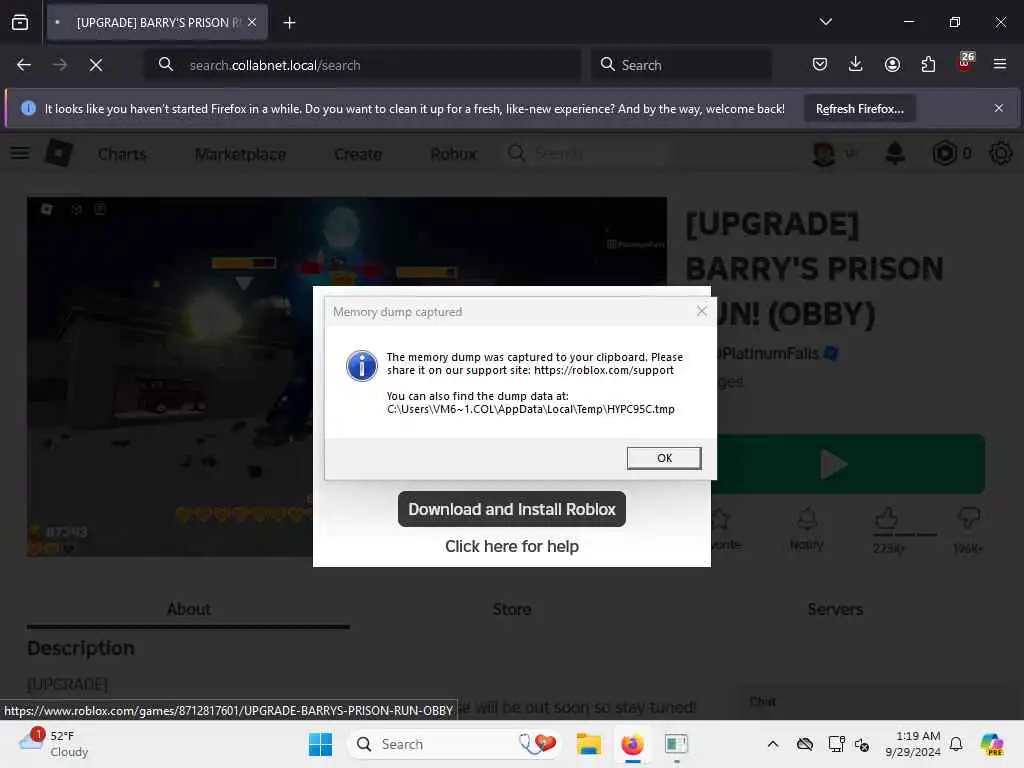The image size is (1024, 768).
Task: Open the cloud sync tray icon
Action: point(805,744)
